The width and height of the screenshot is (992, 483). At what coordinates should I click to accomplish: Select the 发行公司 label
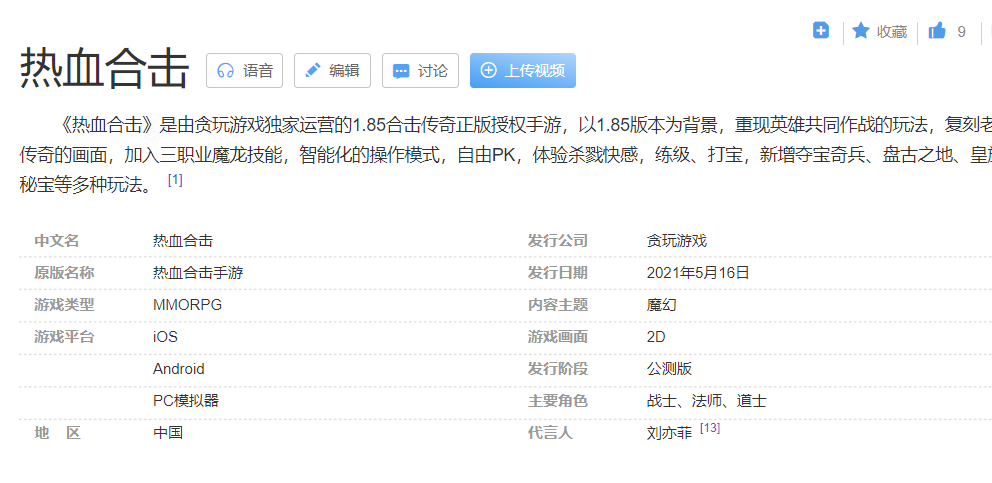point(558,241)
